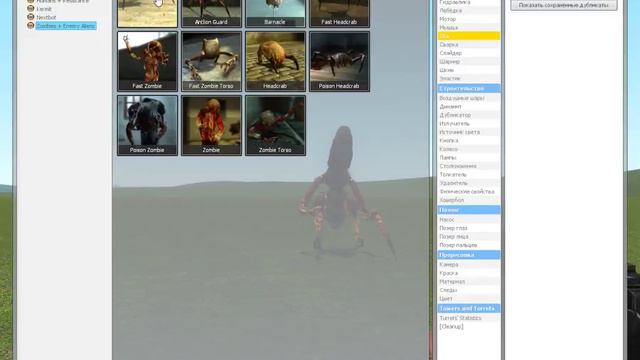
Task: Select the Воздушные шары tool
Action: [x=469, y=98]
